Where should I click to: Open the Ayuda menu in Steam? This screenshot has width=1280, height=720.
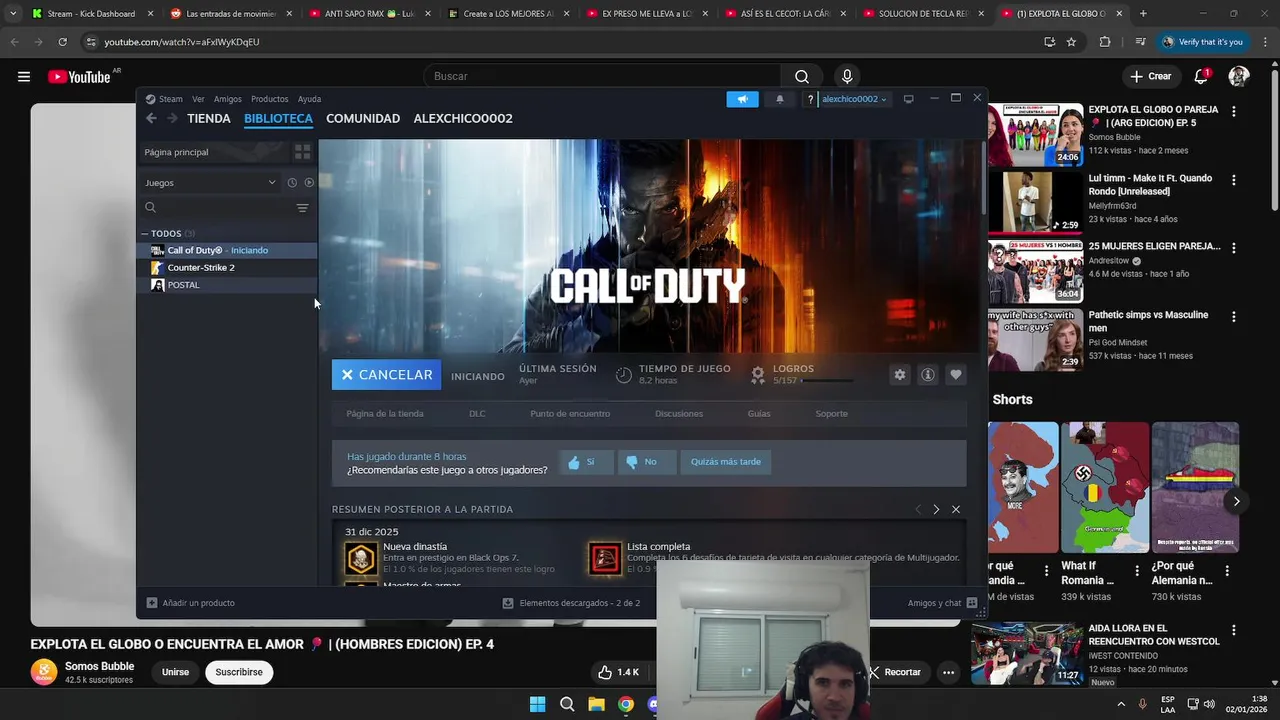309,99
